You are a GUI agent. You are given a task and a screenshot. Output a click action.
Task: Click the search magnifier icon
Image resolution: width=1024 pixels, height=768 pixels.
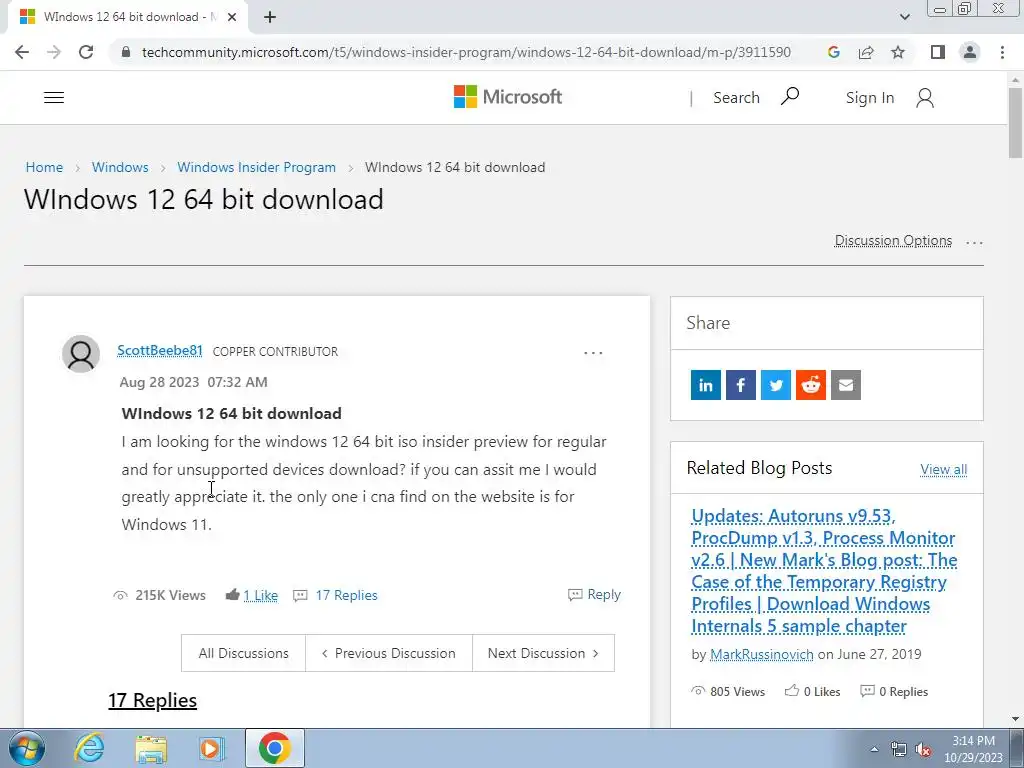coord(790,97)
